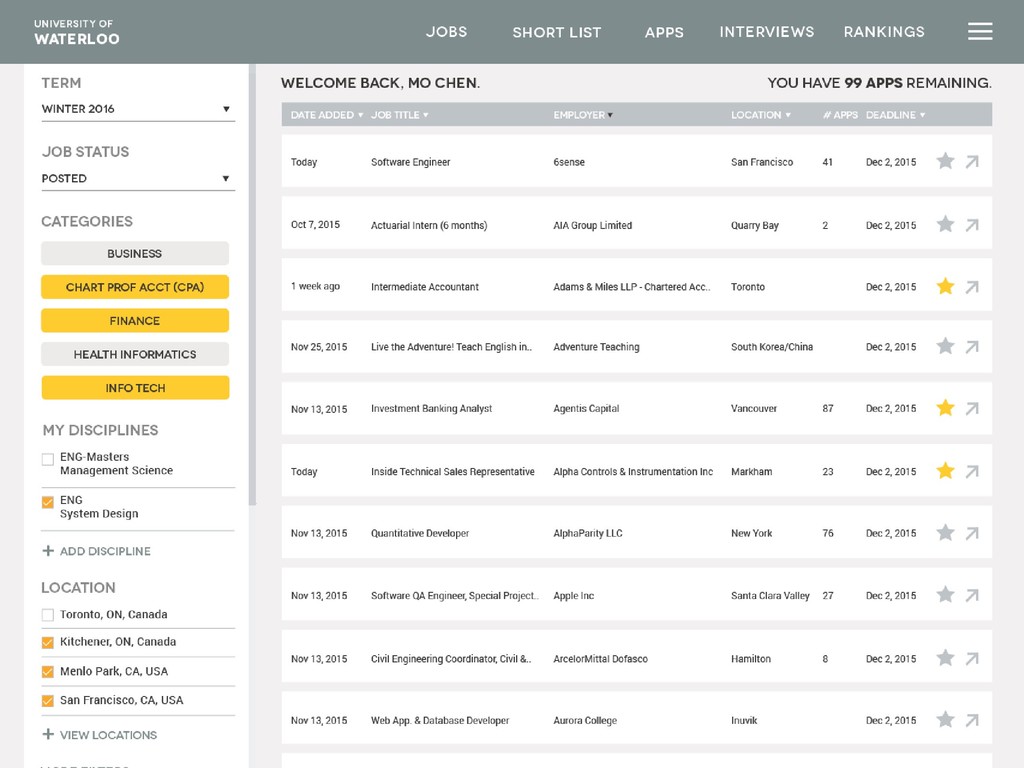This screenshot has height=768, width=1024.
Task: Open ArcelorMittal Dofasco posting arrow
Action: click(x=972, y=658)
